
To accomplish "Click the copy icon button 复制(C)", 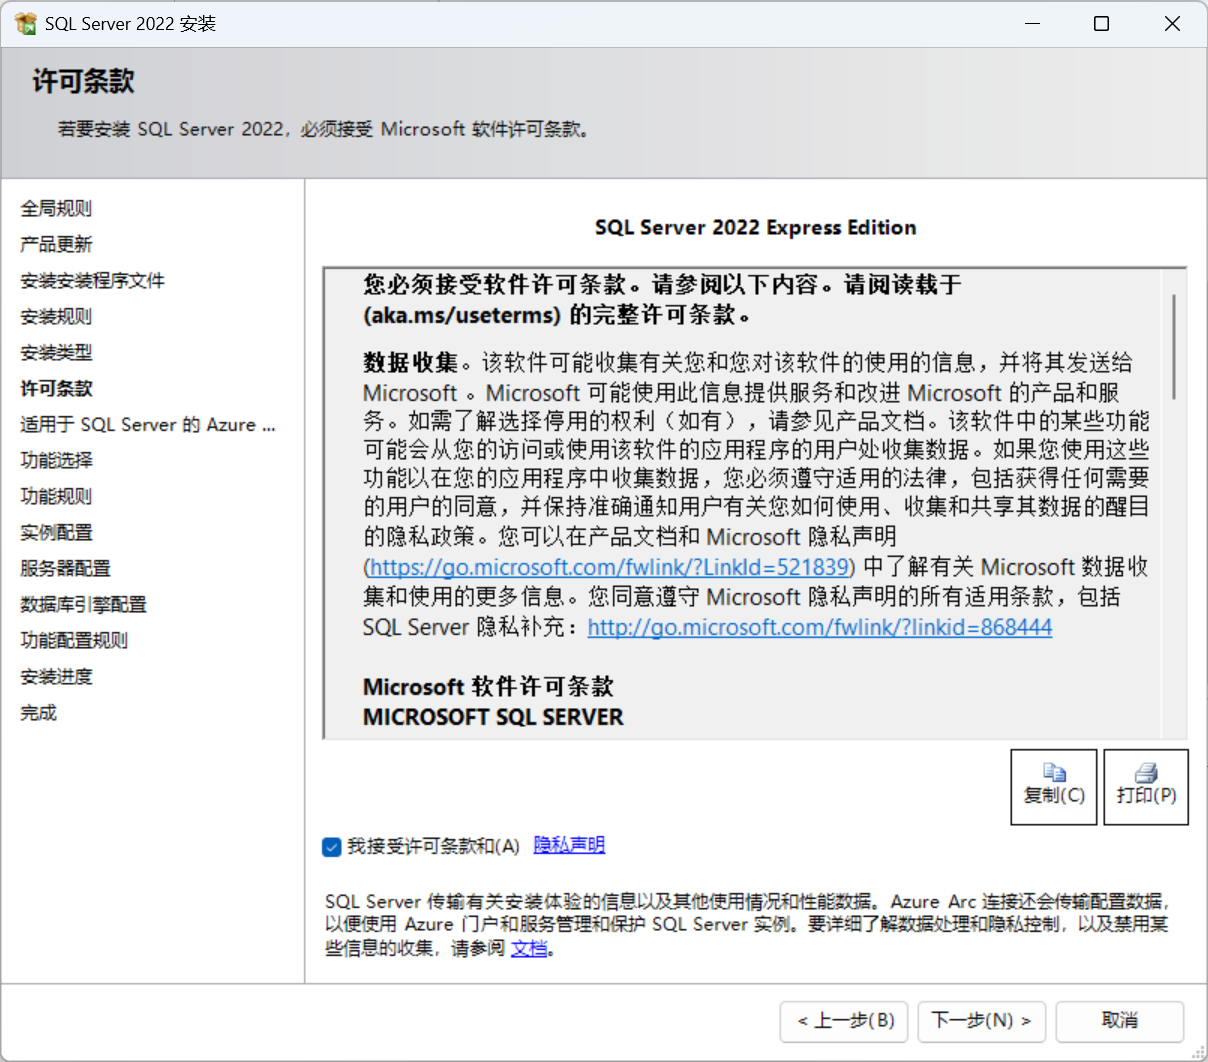I will click(x=1054, y=787).
